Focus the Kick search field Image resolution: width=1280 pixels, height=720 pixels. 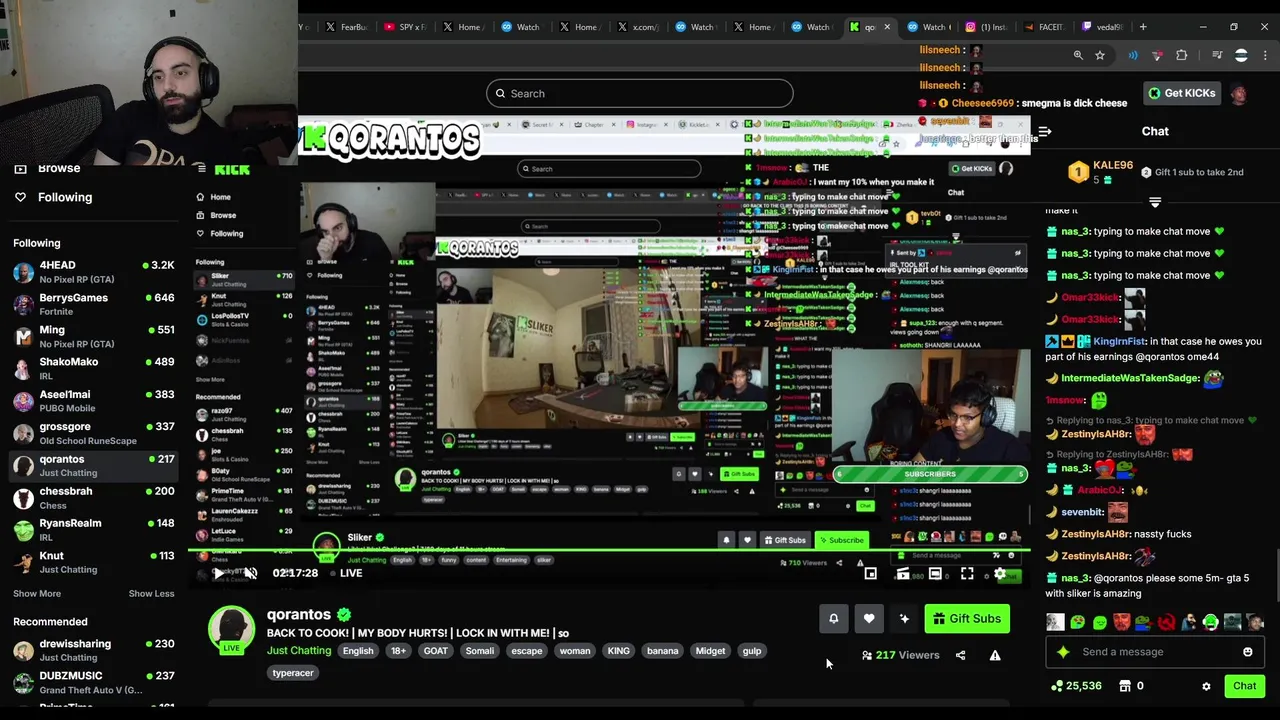point(640,94)
